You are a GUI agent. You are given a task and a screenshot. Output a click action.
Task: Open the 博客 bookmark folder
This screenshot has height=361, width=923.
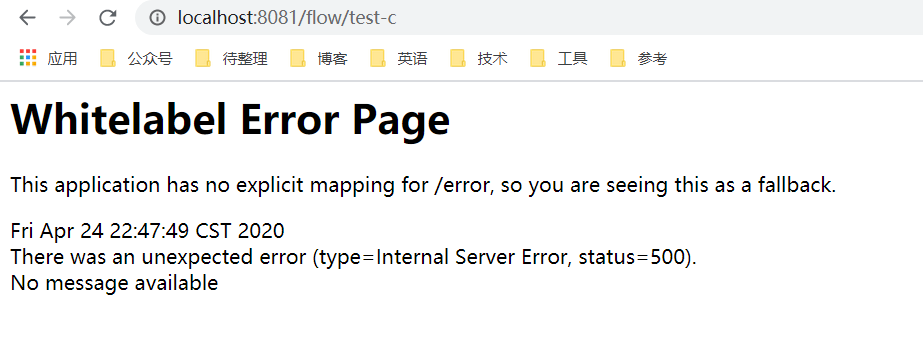point(320,58)
